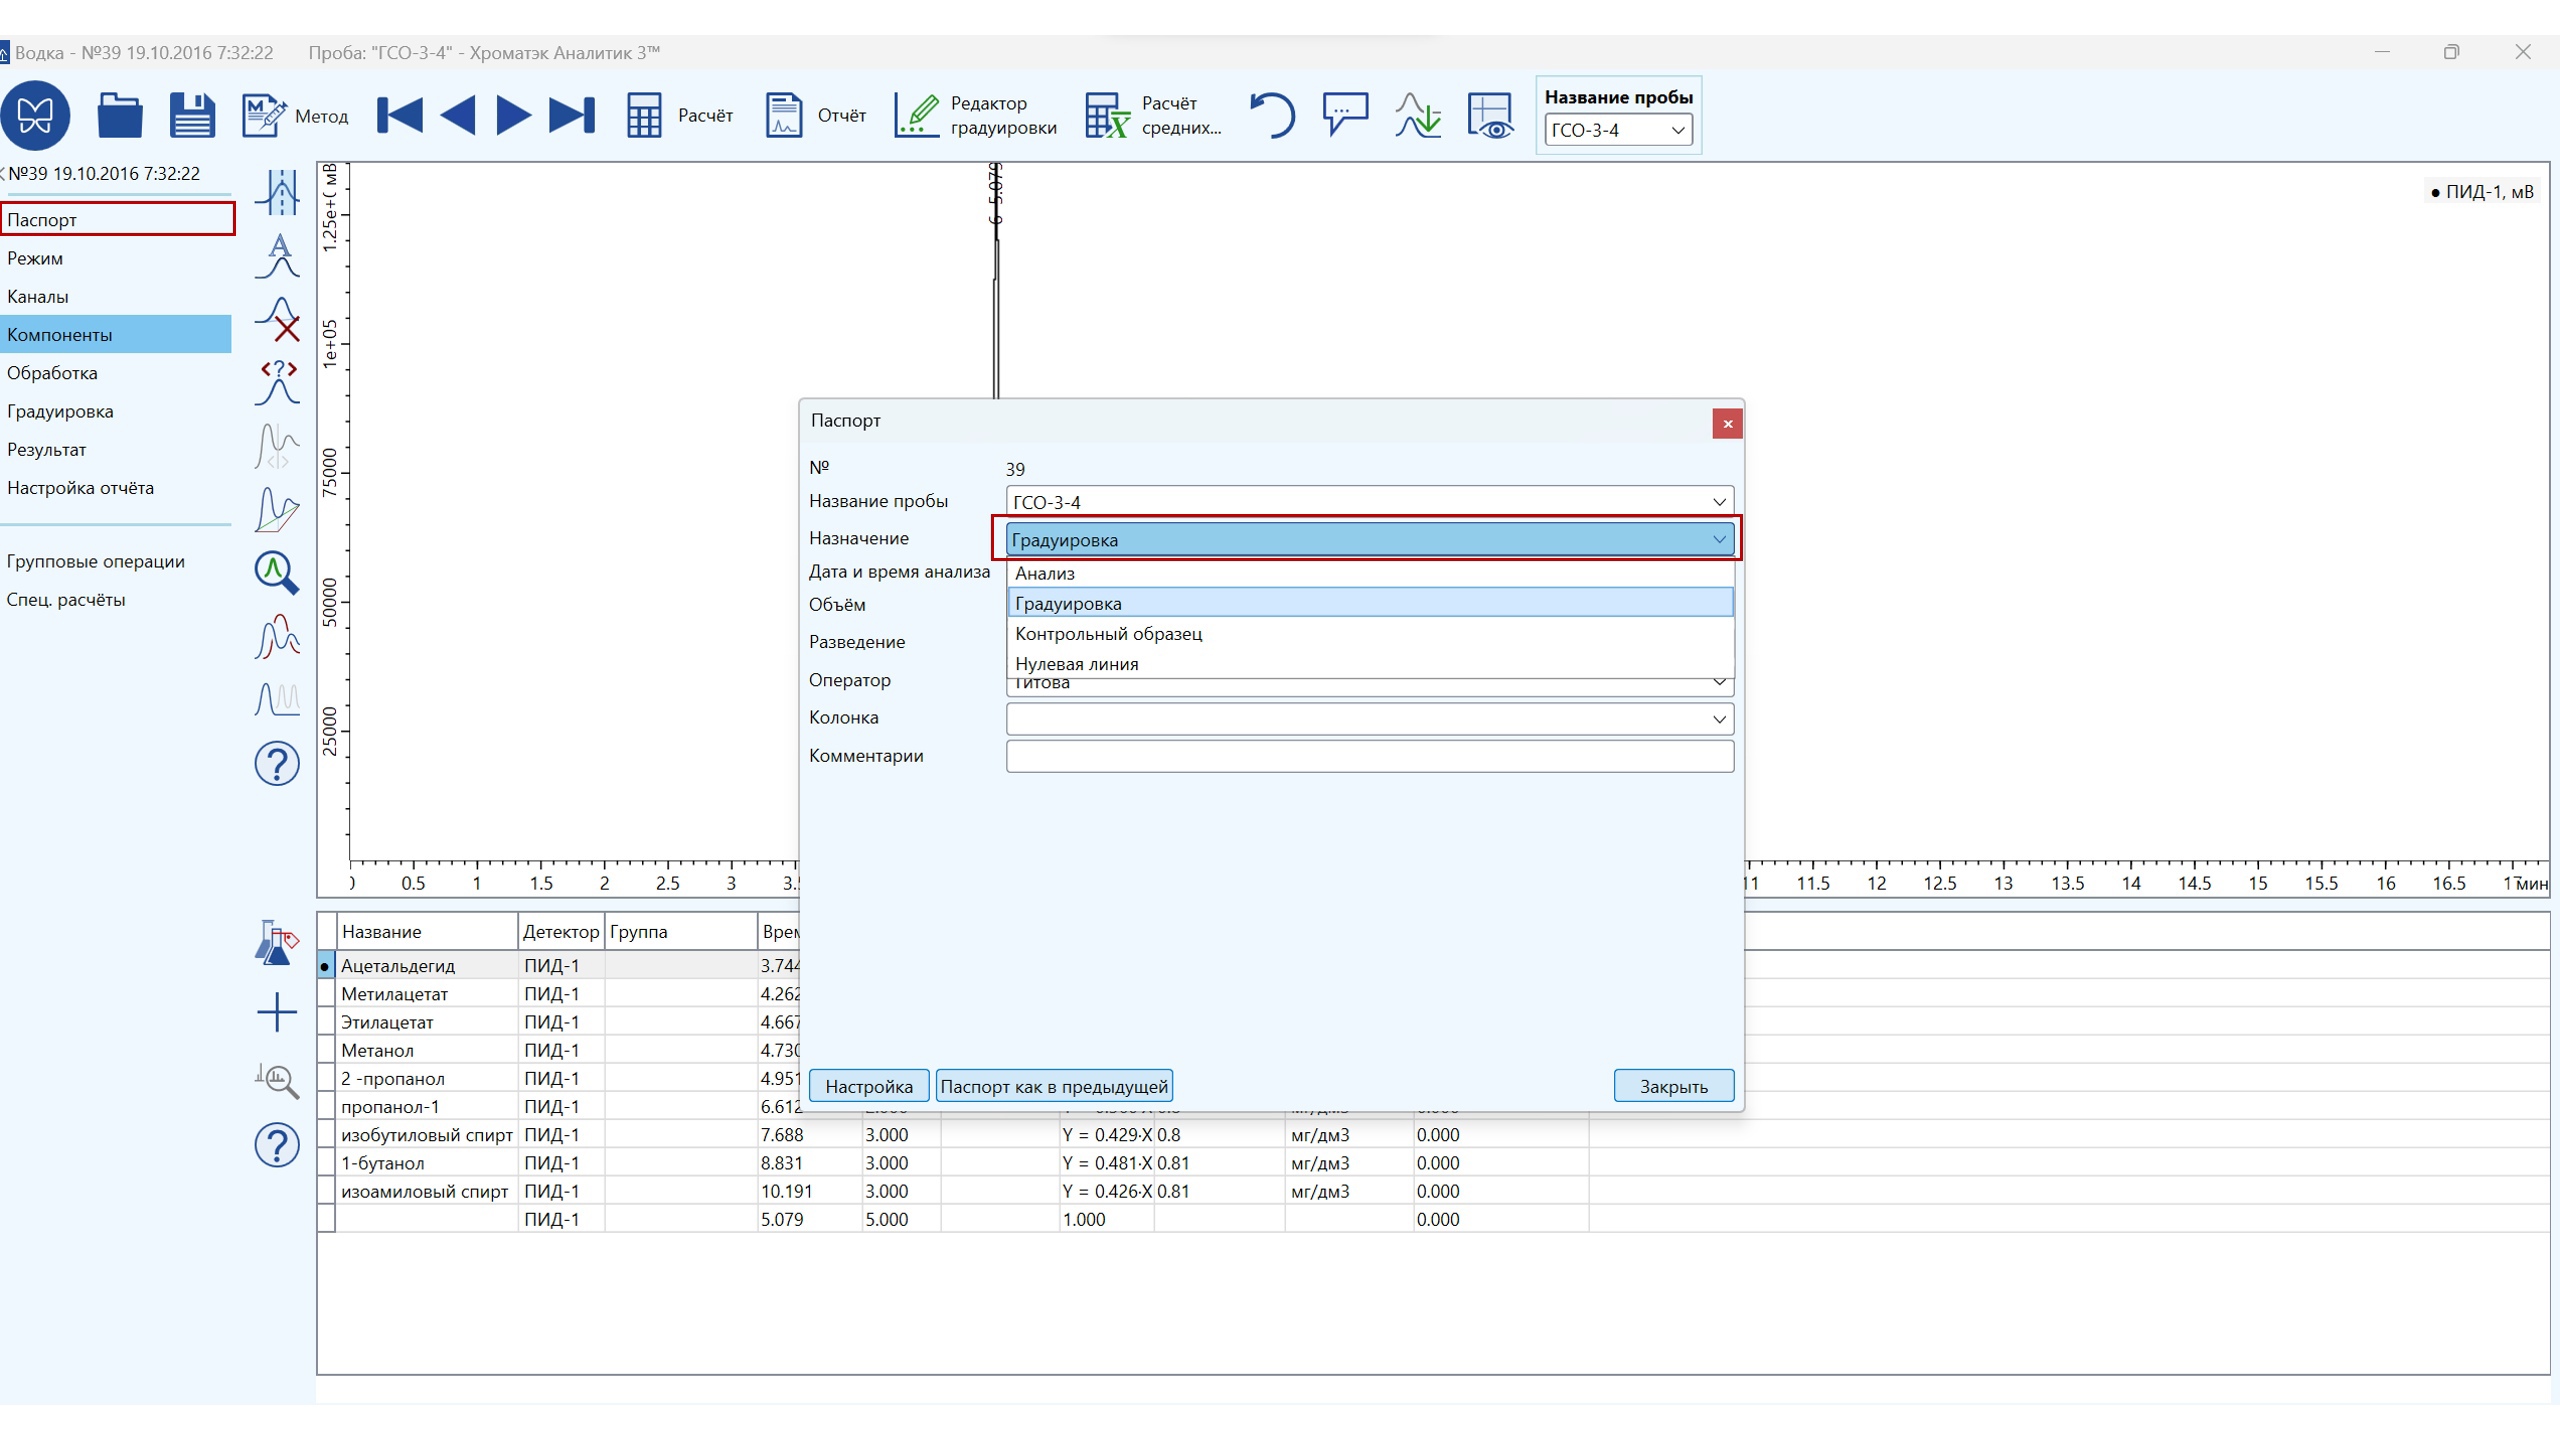Click the magnifier peak zoom icon

click(276, 573)
